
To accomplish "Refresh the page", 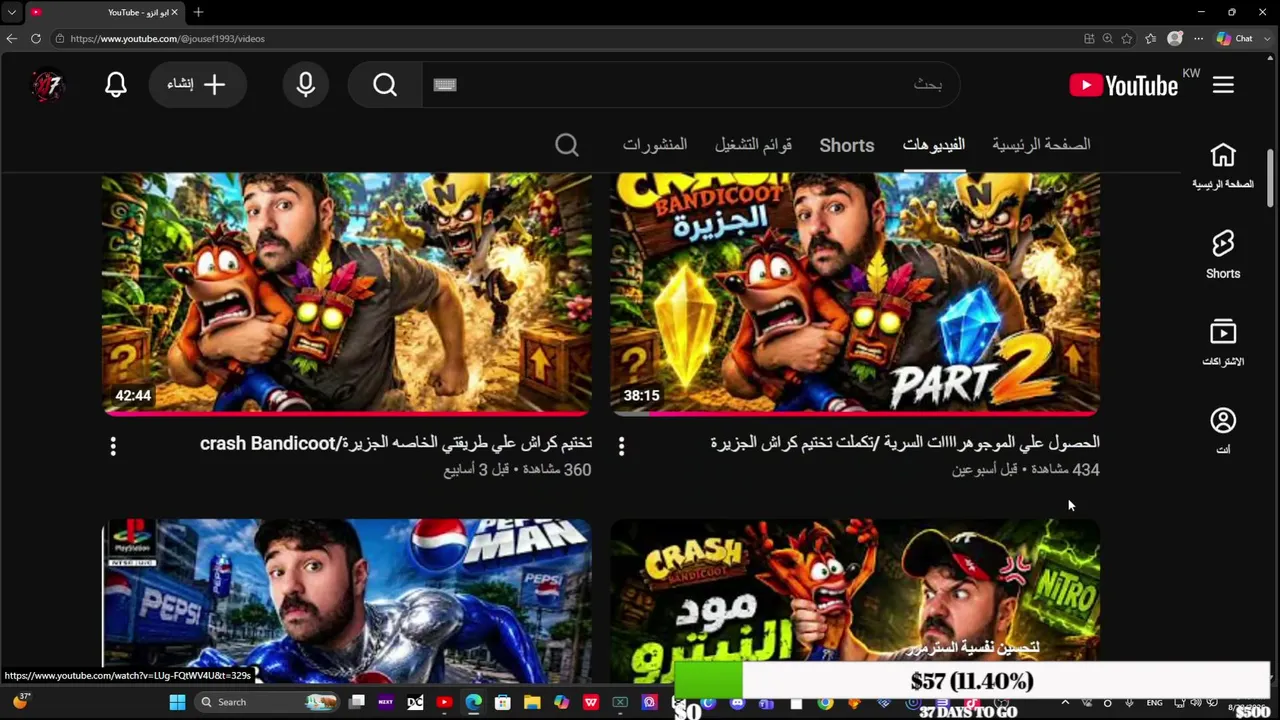I will (36, 38).
